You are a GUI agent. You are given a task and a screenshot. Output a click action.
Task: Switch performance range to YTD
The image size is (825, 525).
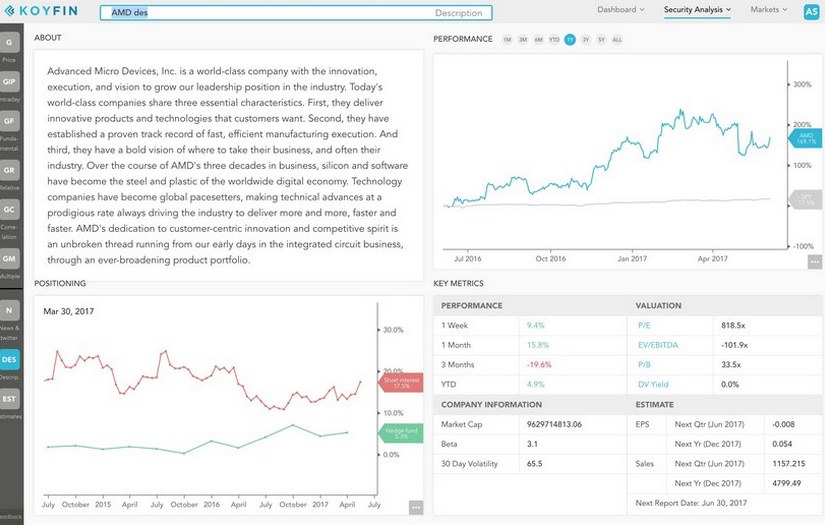coord(554,39)
